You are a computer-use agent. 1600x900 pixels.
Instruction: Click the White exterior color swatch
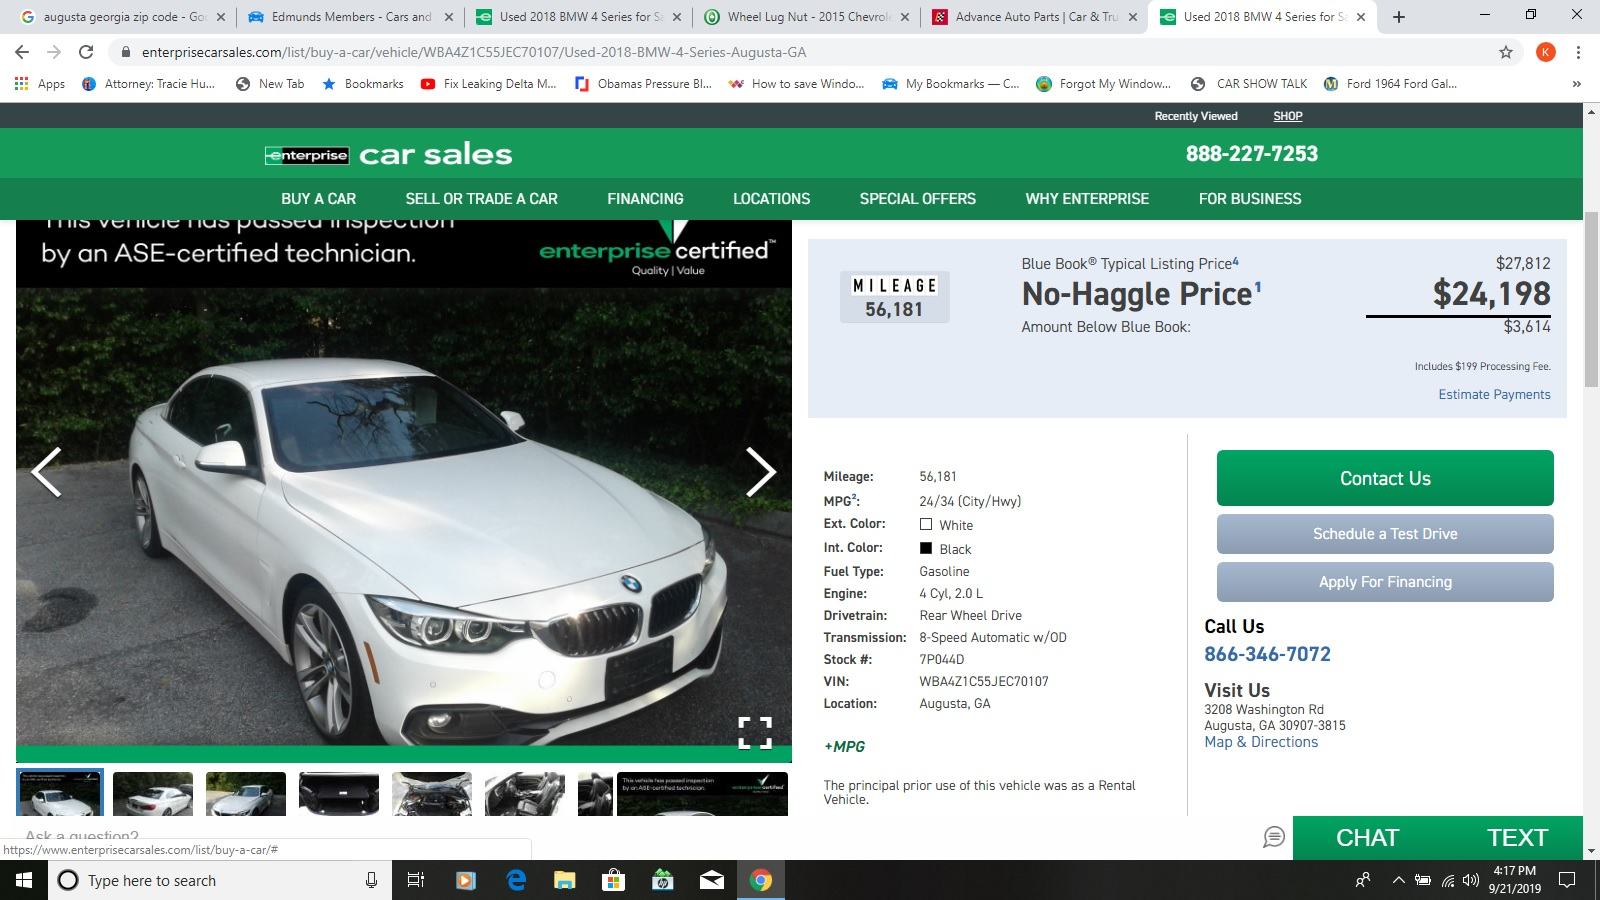click(x=926, y=524)
